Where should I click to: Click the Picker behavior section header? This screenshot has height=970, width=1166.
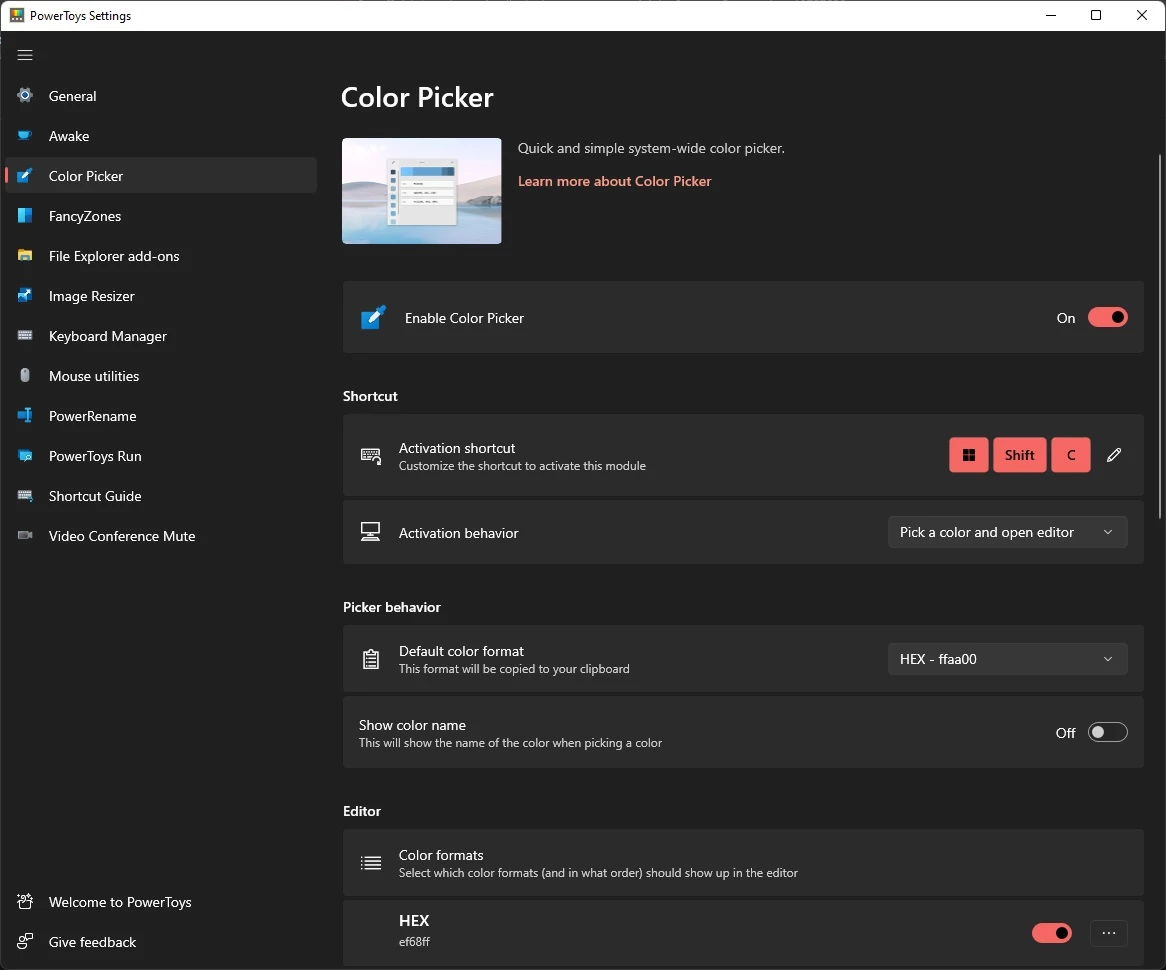391,607
